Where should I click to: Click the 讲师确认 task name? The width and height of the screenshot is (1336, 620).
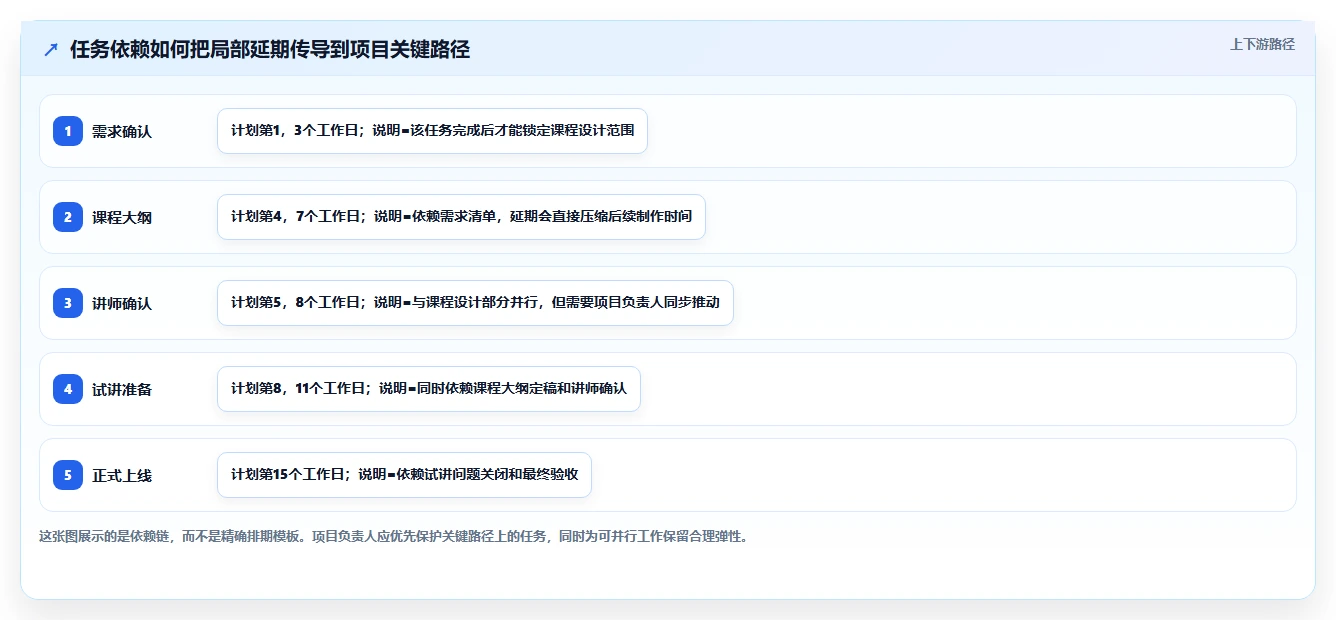pyautogui.click(x=122, y=303)
